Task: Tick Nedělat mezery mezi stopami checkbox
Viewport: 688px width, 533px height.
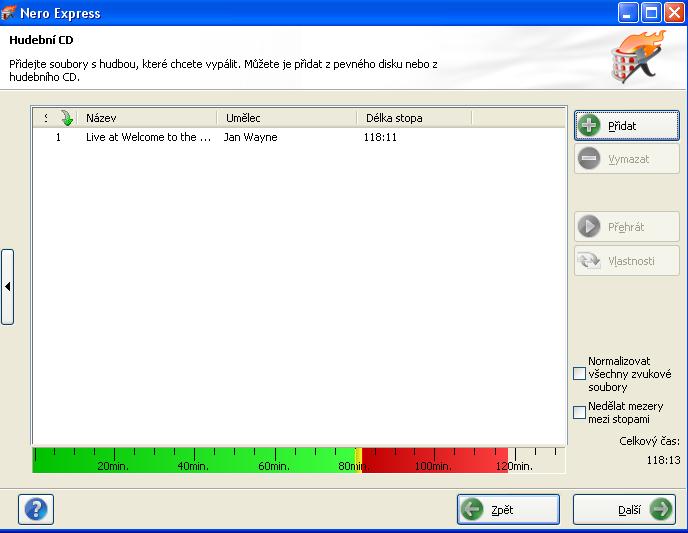Action: click(579, 412)
